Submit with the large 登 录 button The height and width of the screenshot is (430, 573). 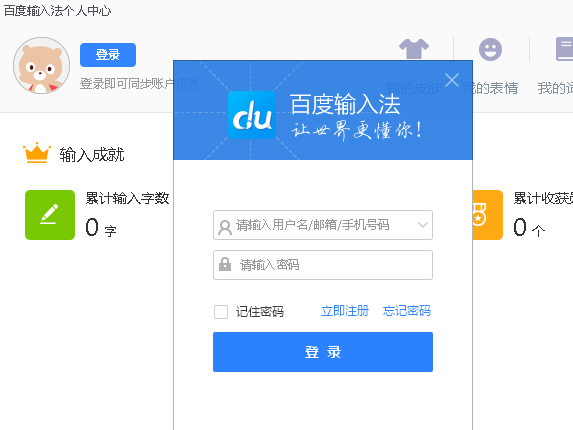click(x=323, y=352)
